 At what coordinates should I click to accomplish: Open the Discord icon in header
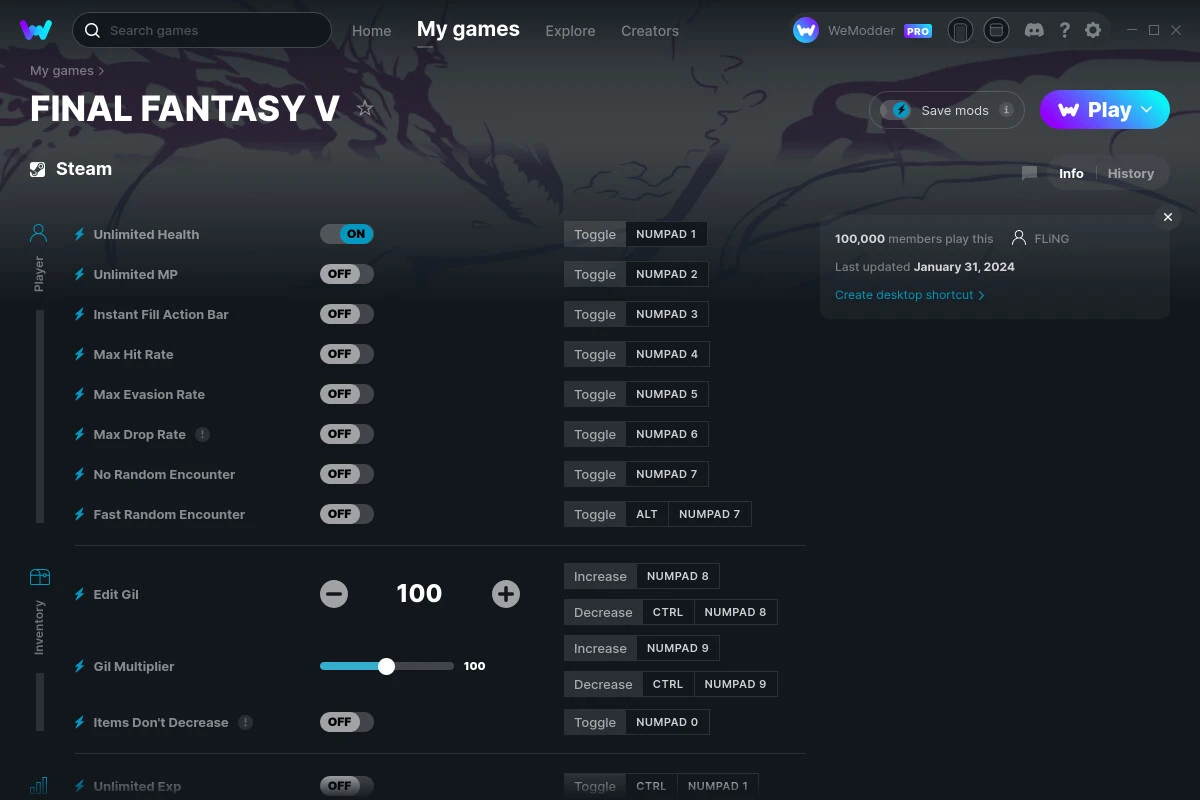tap(1034, 30)
